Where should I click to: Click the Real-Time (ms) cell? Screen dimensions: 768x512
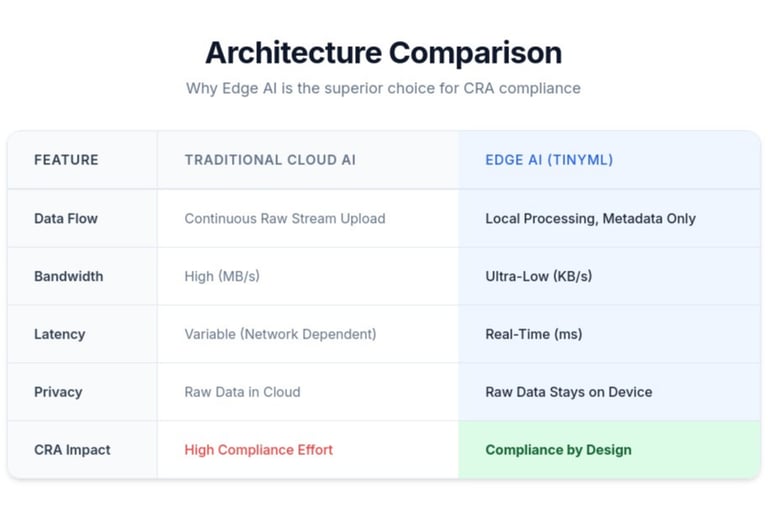click(x=533, y=334)
